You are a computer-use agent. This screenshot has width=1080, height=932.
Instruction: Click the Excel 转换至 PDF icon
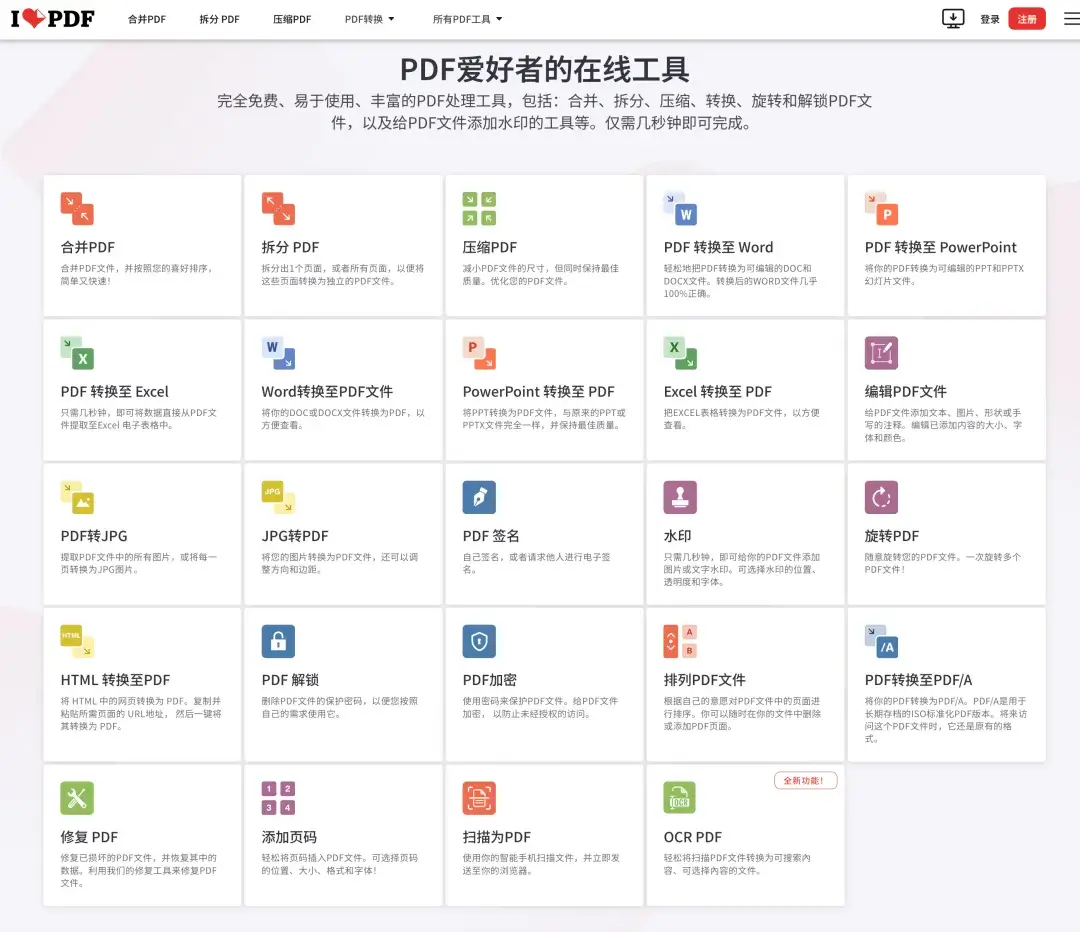pos(681,353)
